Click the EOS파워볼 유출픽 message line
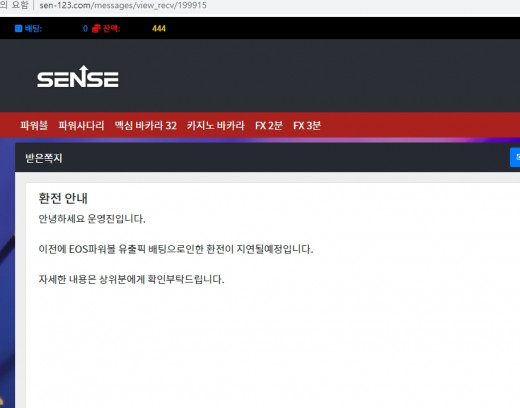Screen dimensions: 520x408 (176, 249)
